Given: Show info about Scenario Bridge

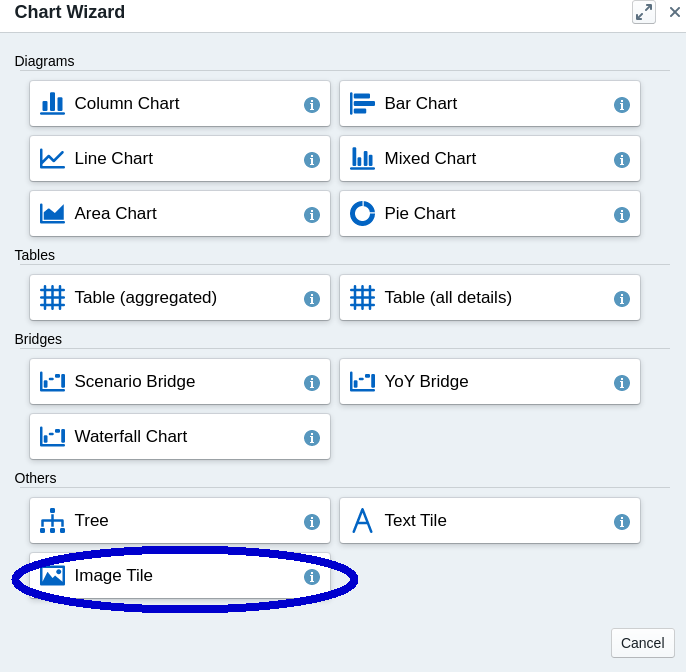Looking at the screenshot, I should pyautogui.click(x=312, y=383).
